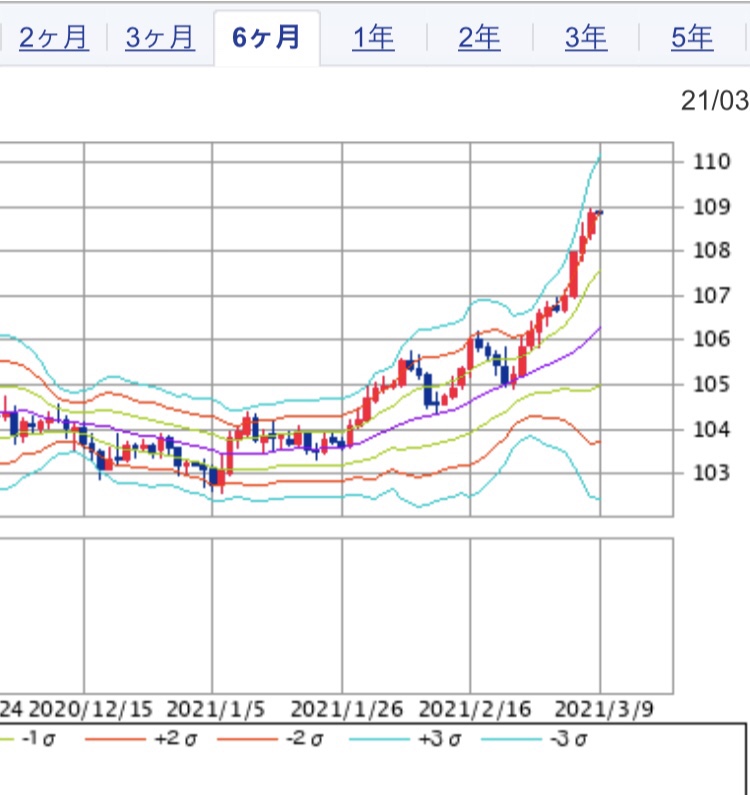The width and height of the screenshot is (750, 795).
Task: Switch chart to 3ヶ月 period tab
Action: [160, 38]
